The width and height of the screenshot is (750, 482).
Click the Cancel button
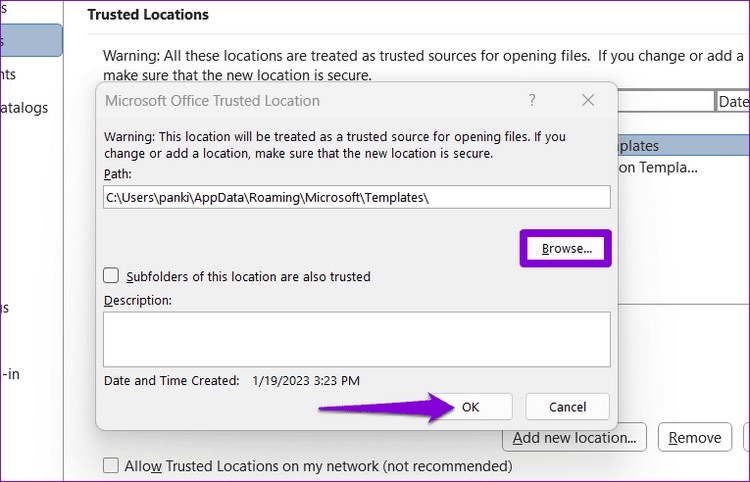pyautogui.click(x=567, y=407)
